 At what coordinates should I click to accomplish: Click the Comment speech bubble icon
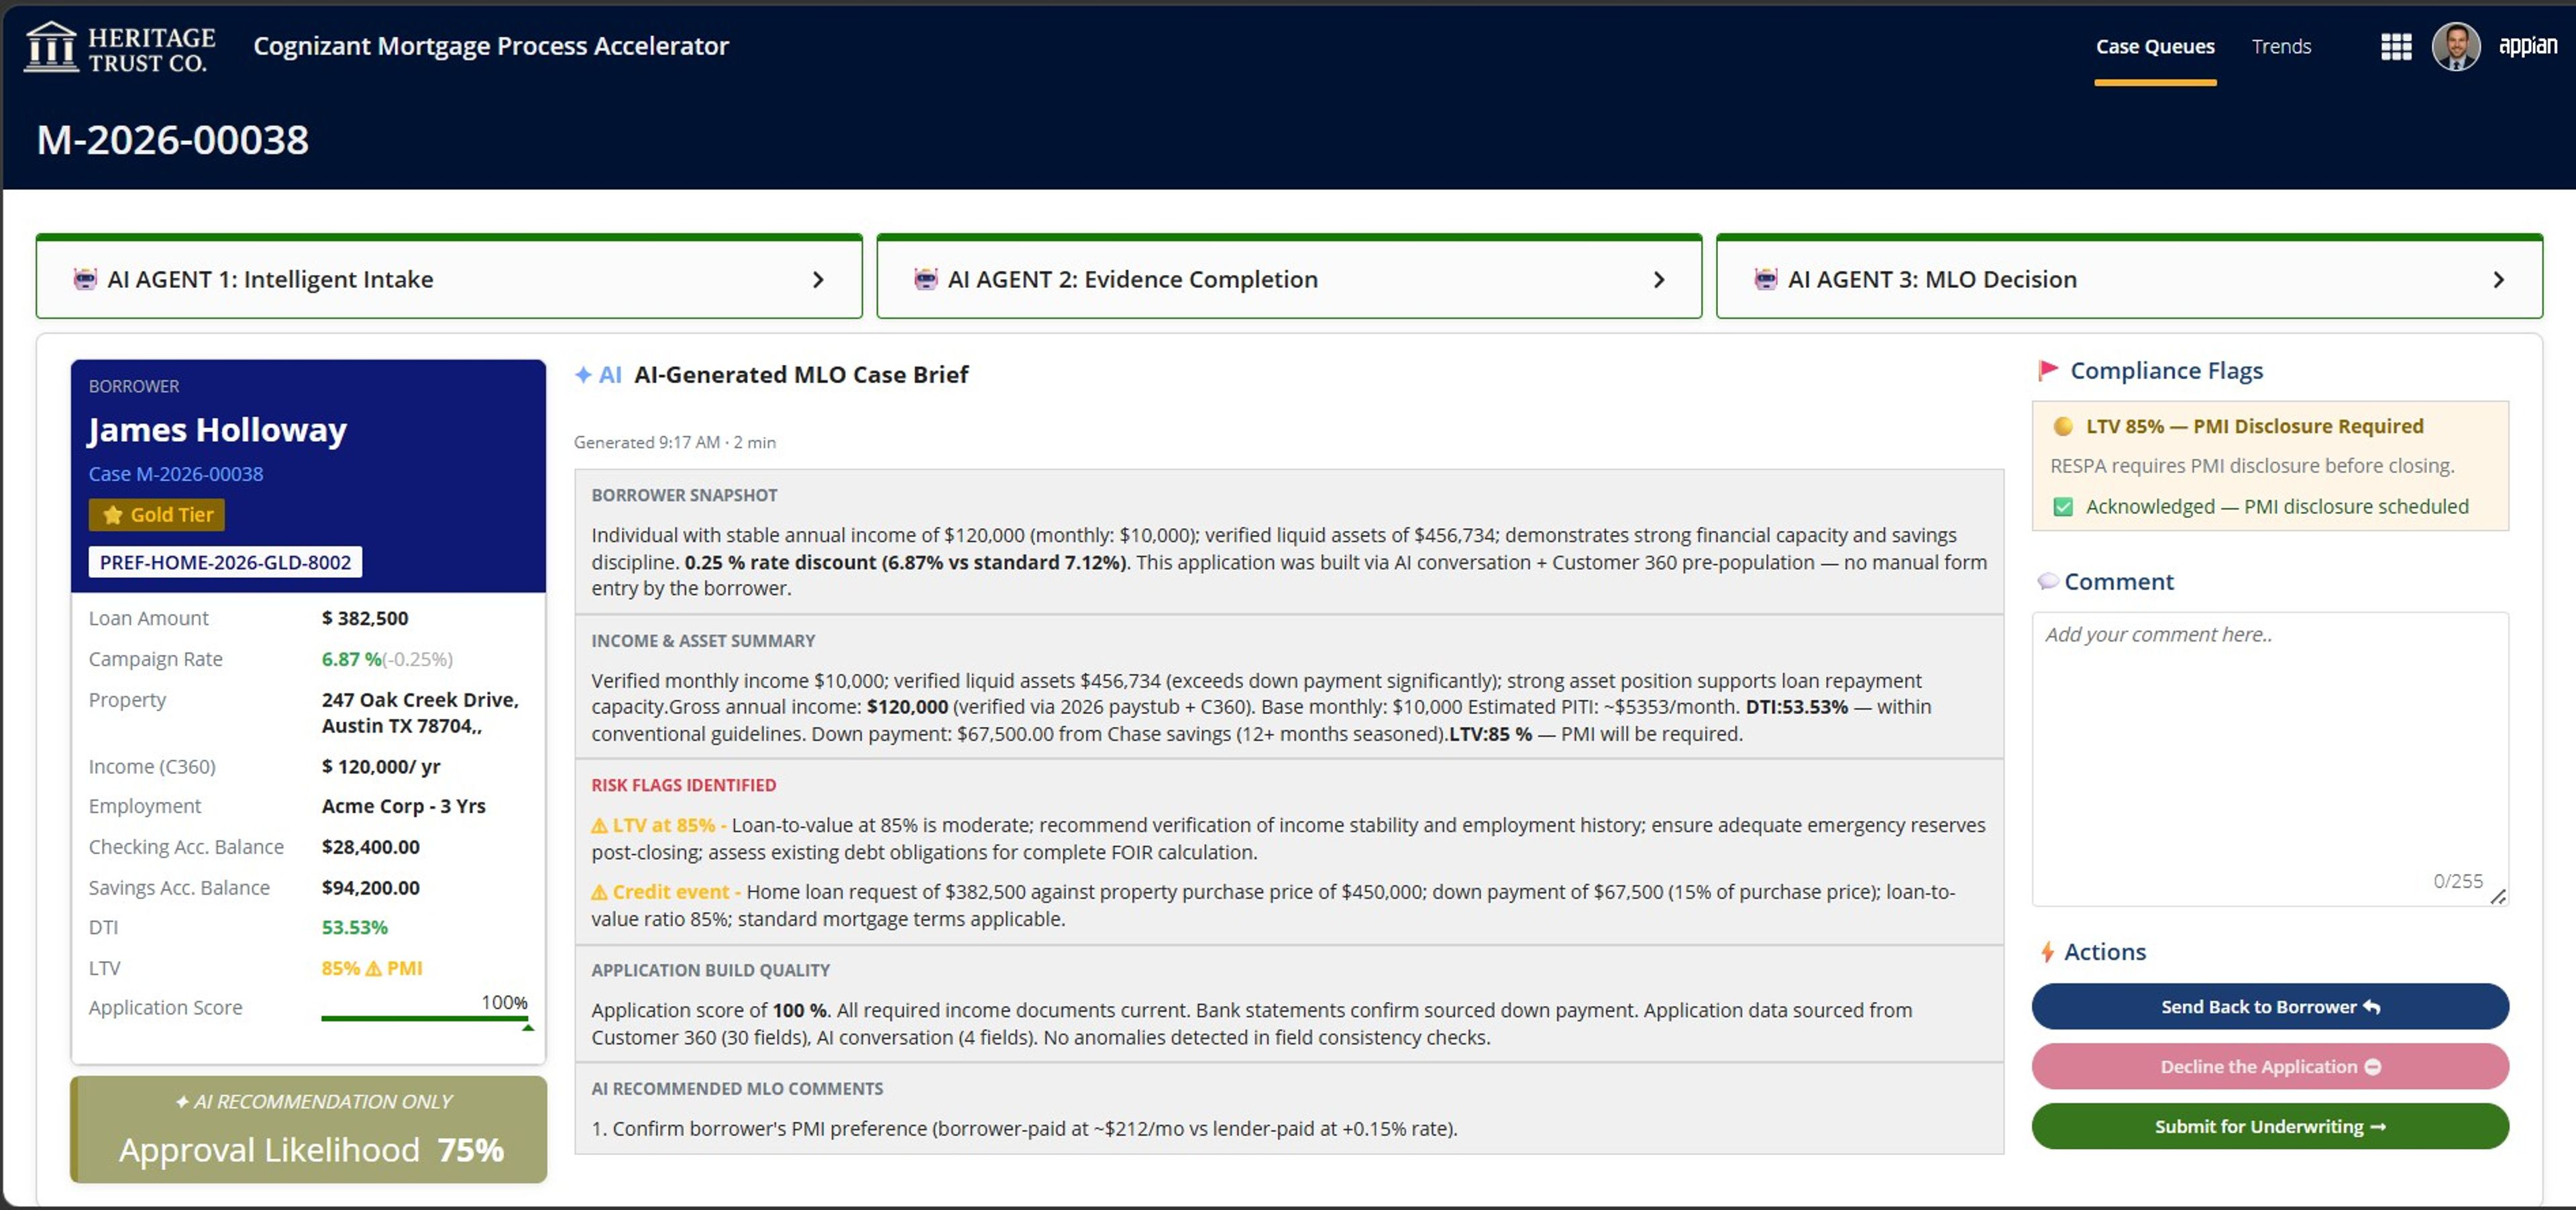(x=2048, y=581)
